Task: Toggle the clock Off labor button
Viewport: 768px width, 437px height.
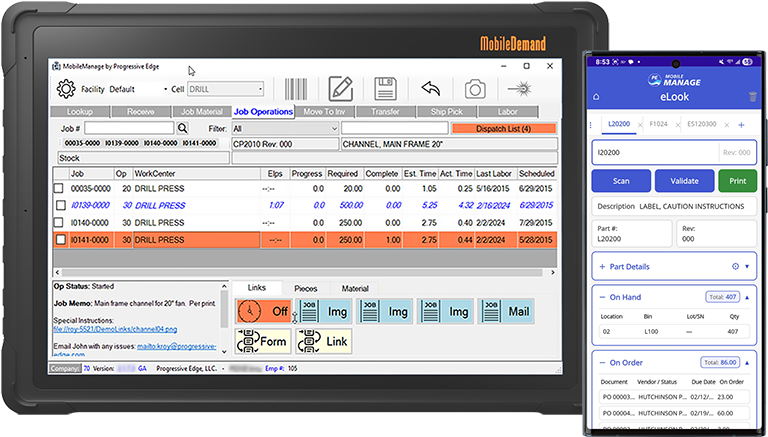Action: [264, 311]
